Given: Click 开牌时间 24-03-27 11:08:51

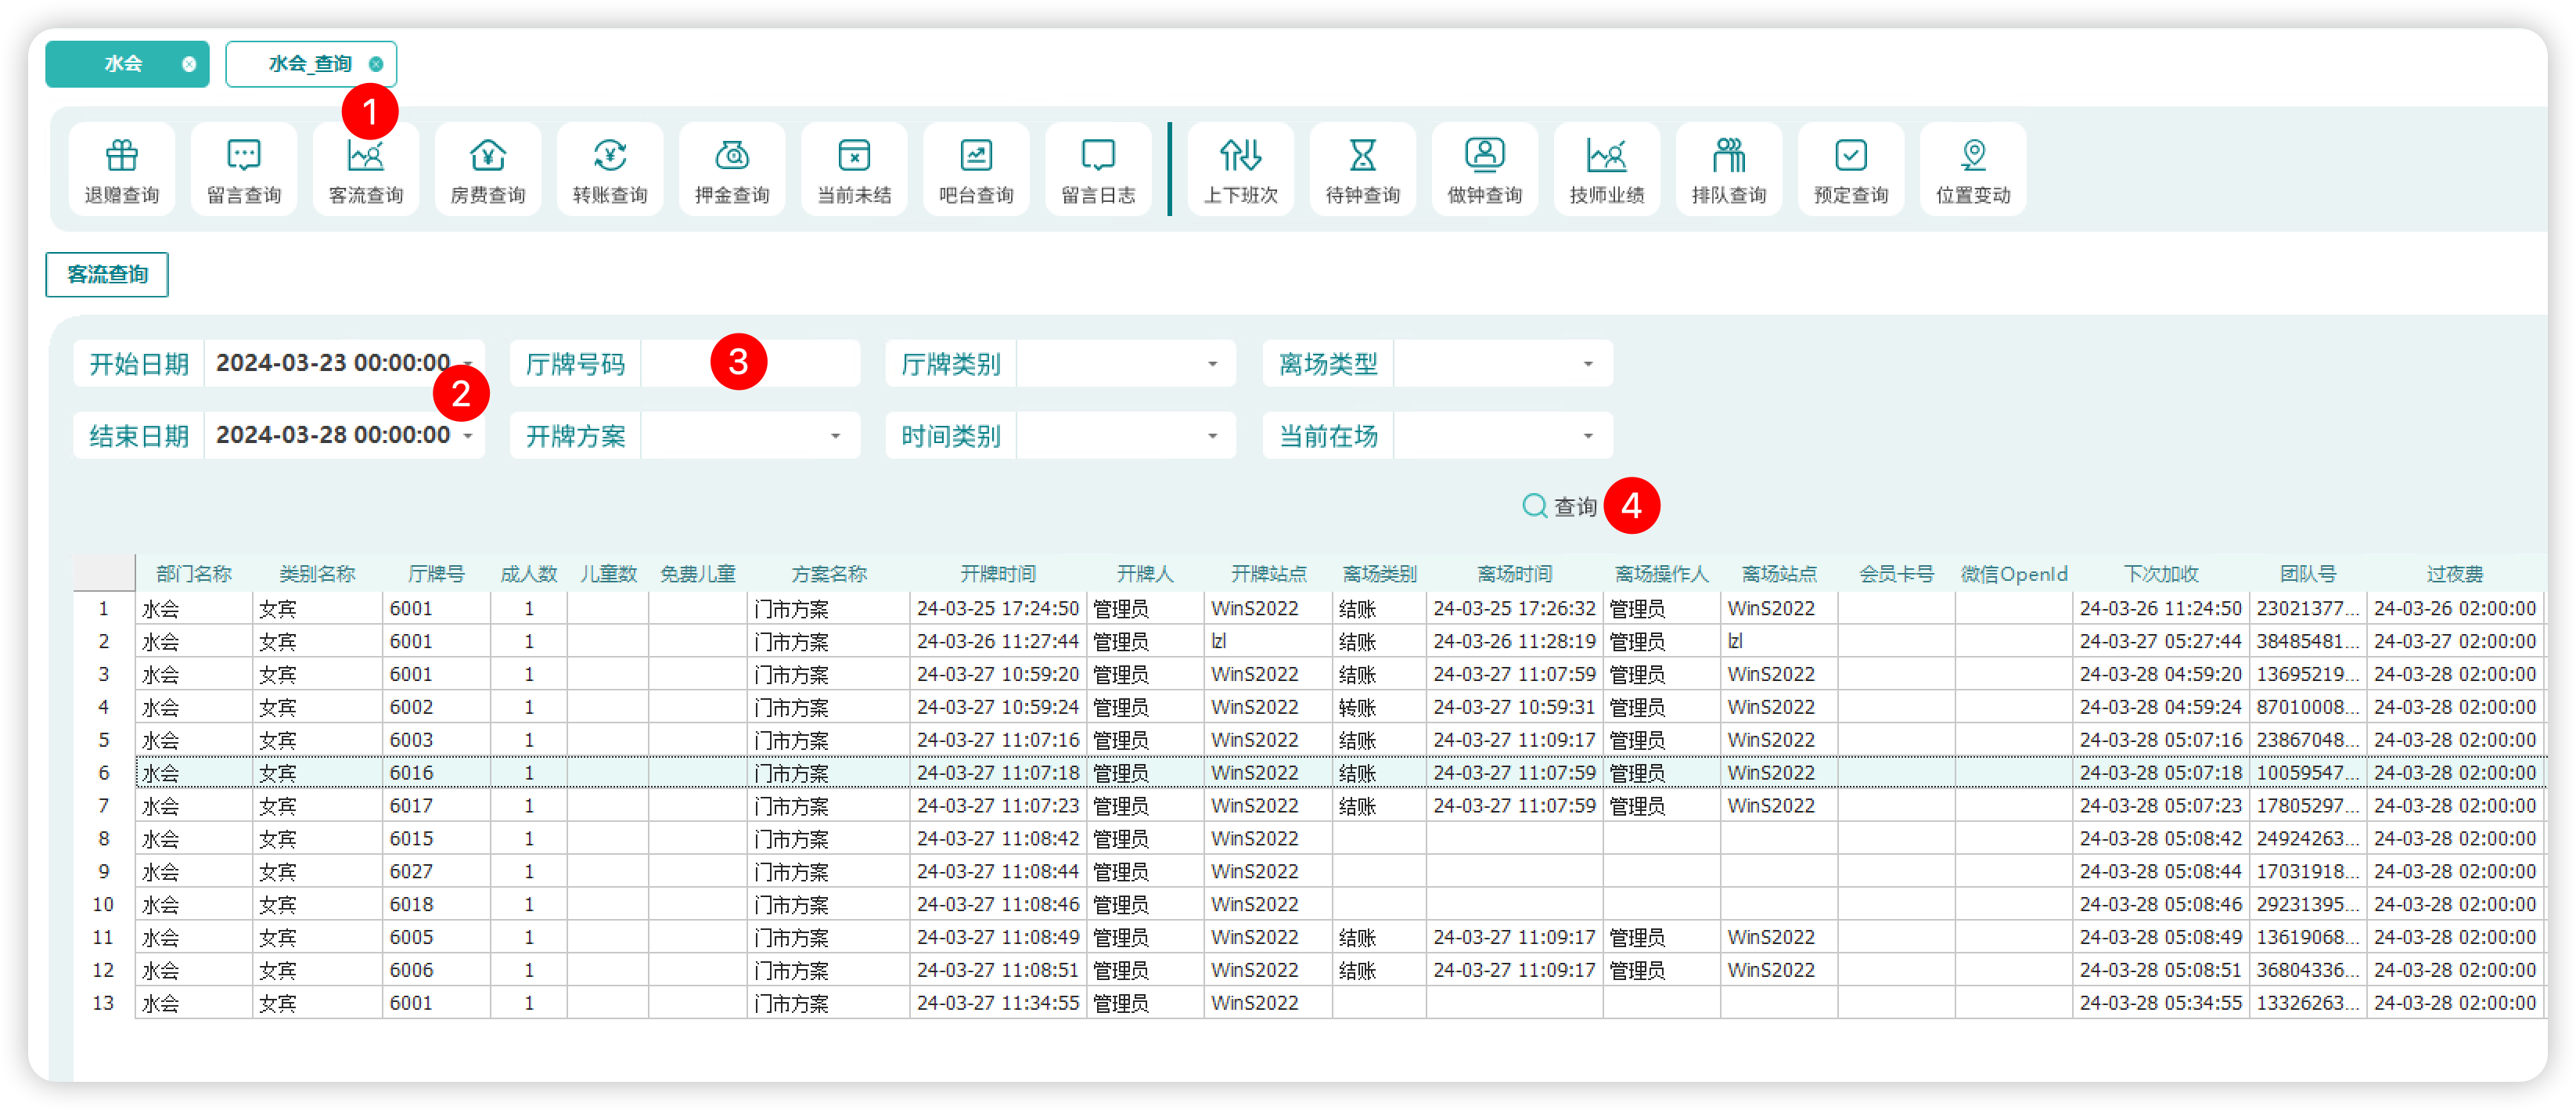Looking at the screenshot, I should coord(997,970).
